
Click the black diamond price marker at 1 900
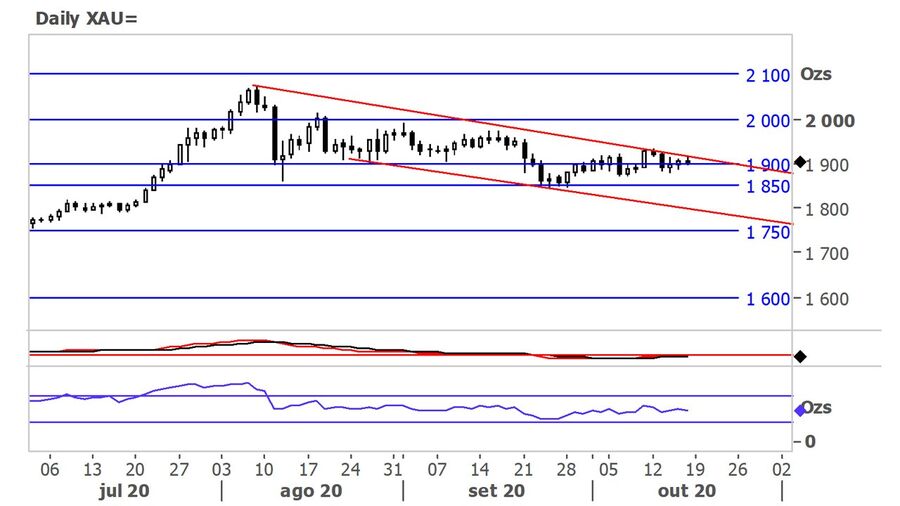coord(800,162)
